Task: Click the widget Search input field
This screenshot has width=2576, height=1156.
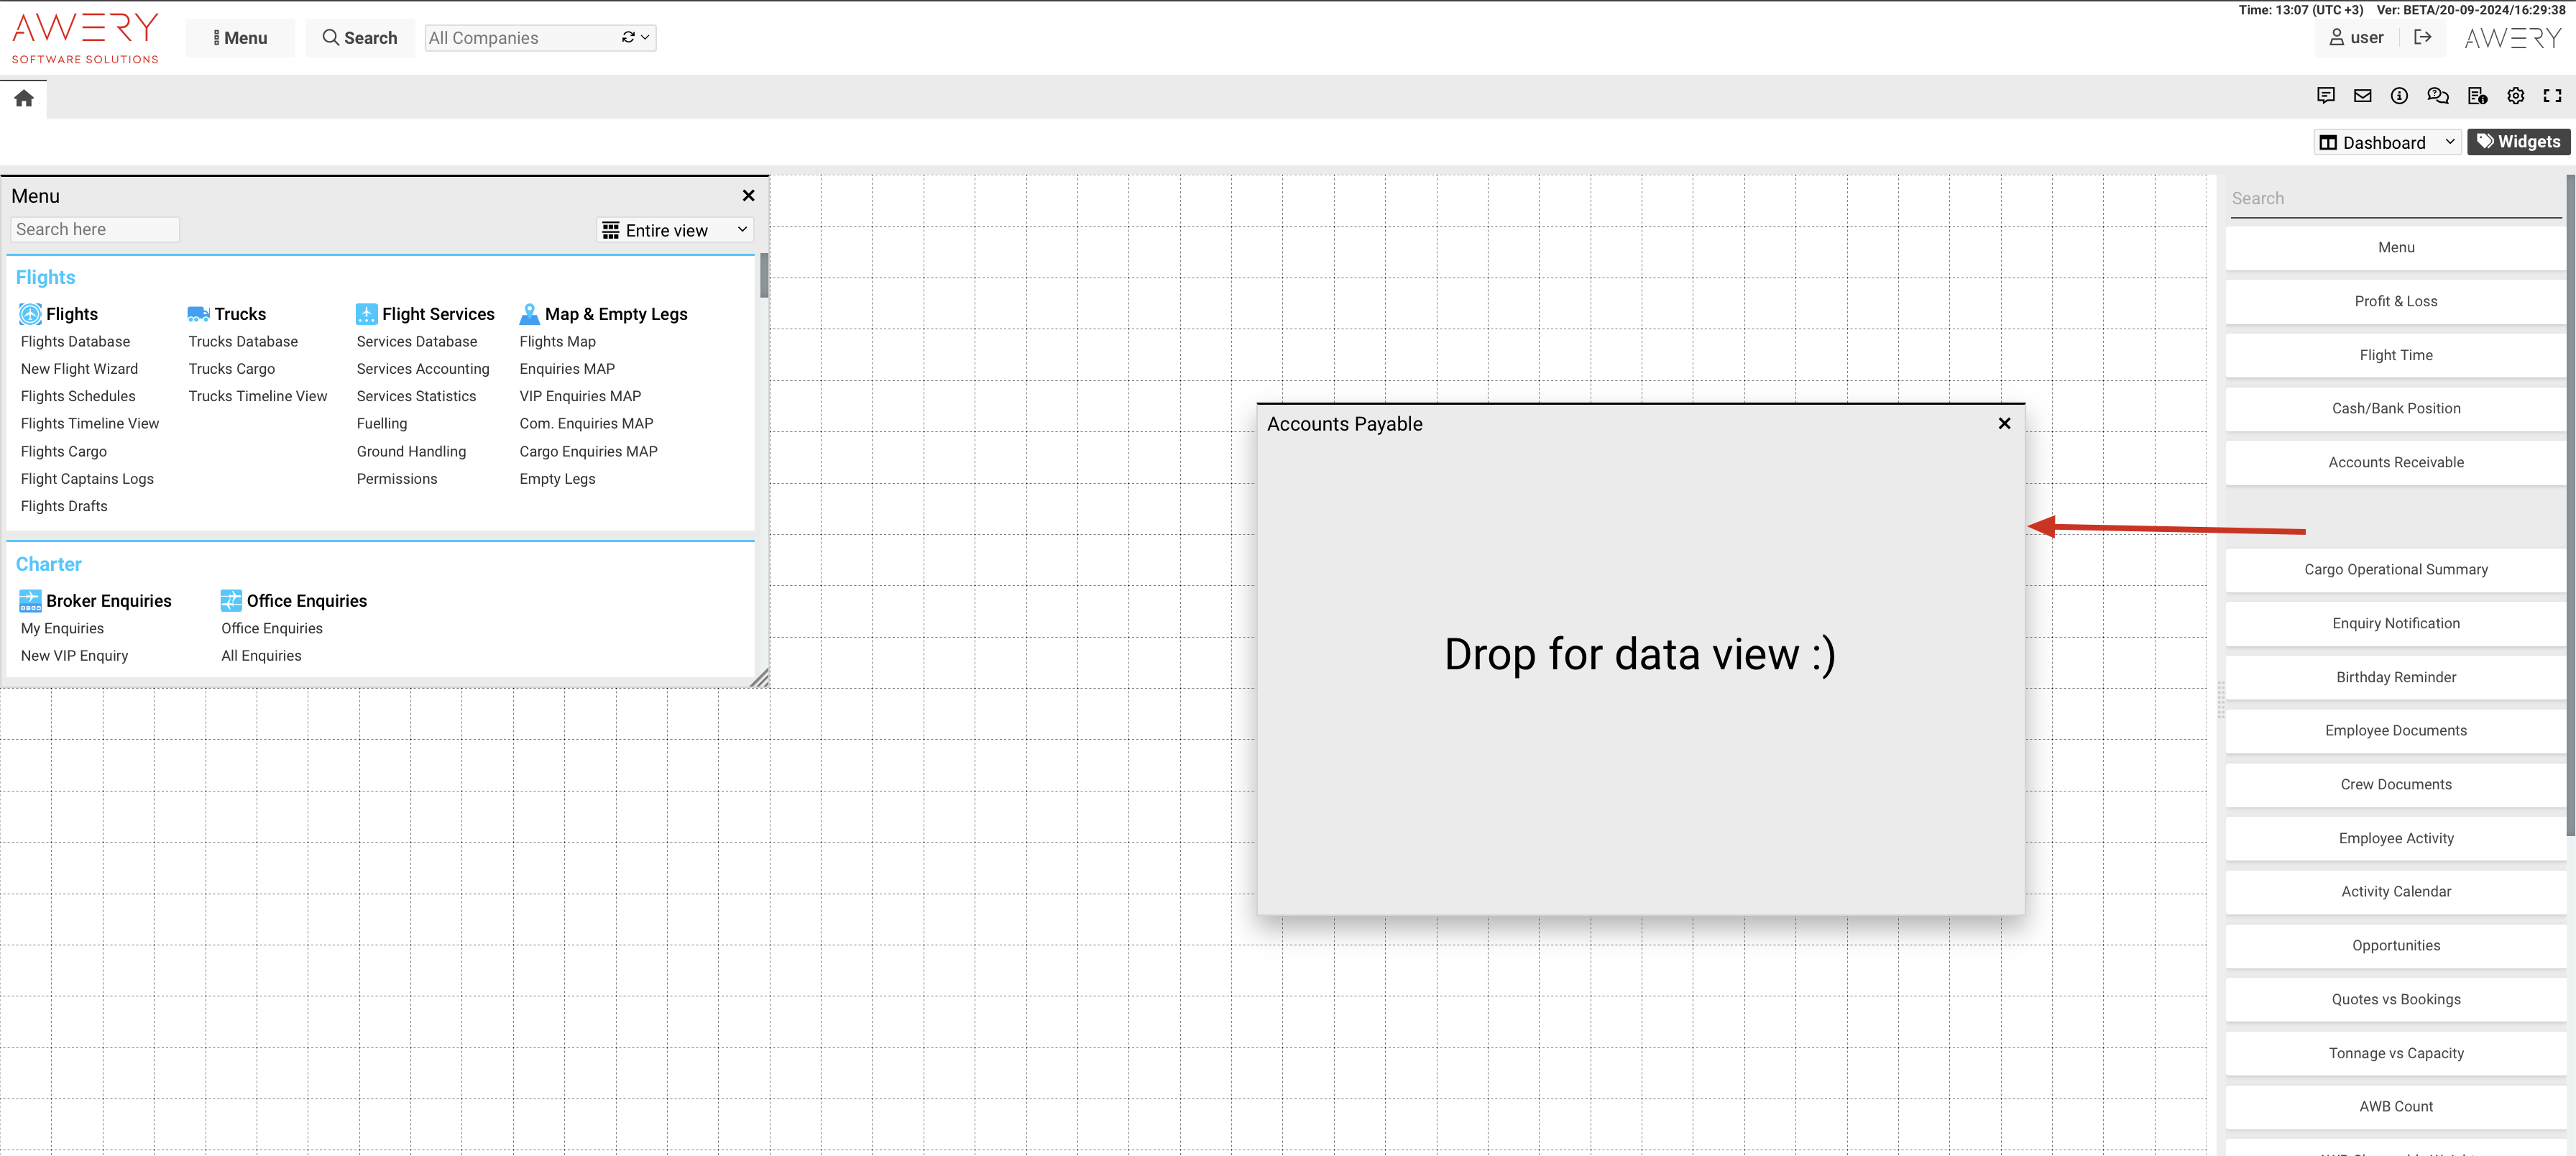Action: 2395,198
